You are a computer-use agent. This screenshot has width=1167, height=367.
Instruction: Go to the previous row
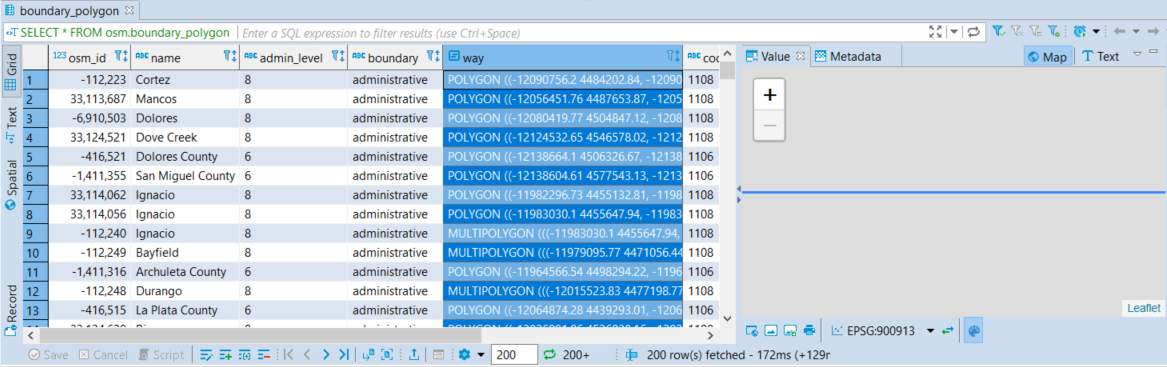(307, 355)
